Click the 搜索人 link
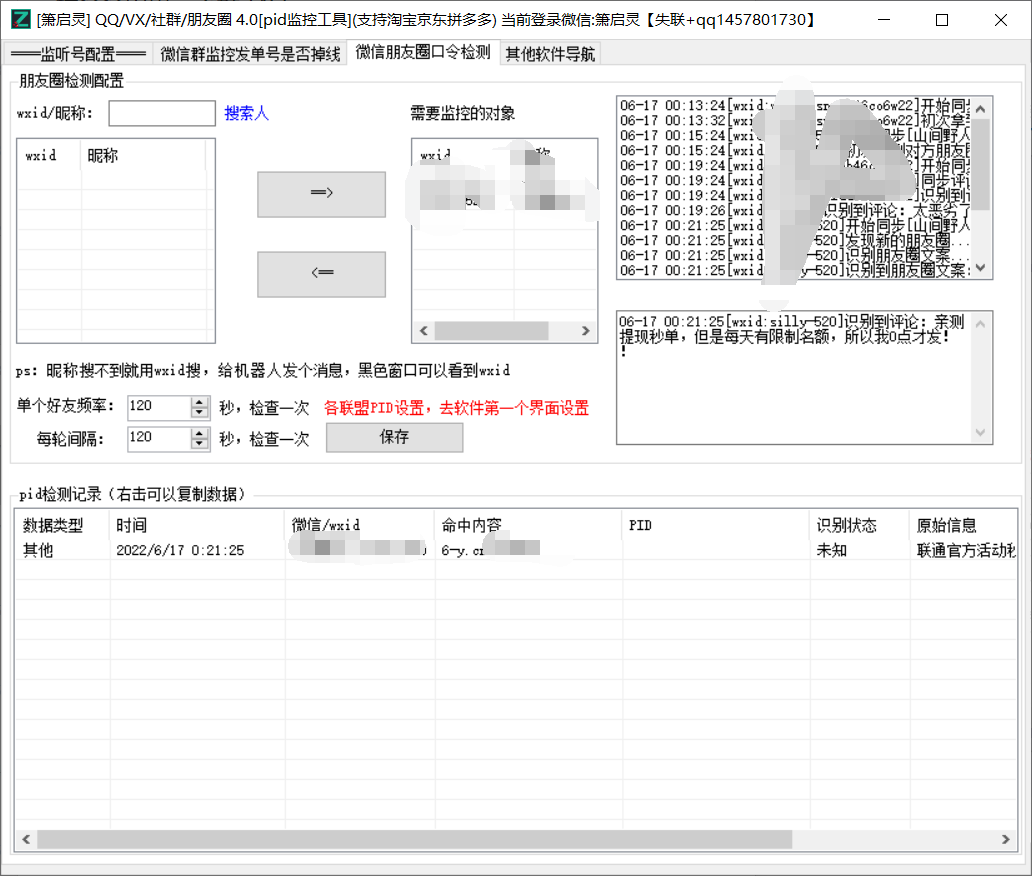Screen dimensions: 1032x876 point(247,113)
